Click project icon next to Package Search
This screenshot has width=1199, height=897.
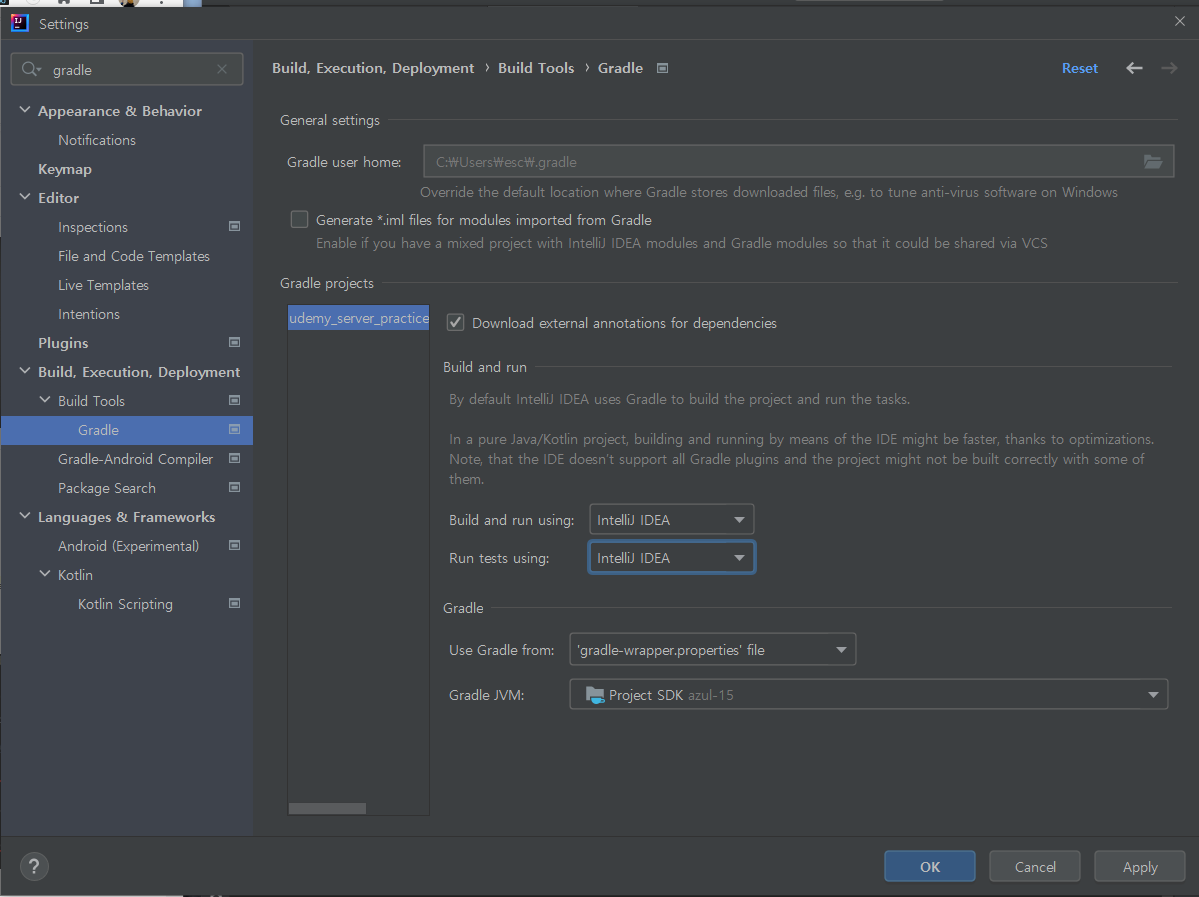[x=235, y=488]
